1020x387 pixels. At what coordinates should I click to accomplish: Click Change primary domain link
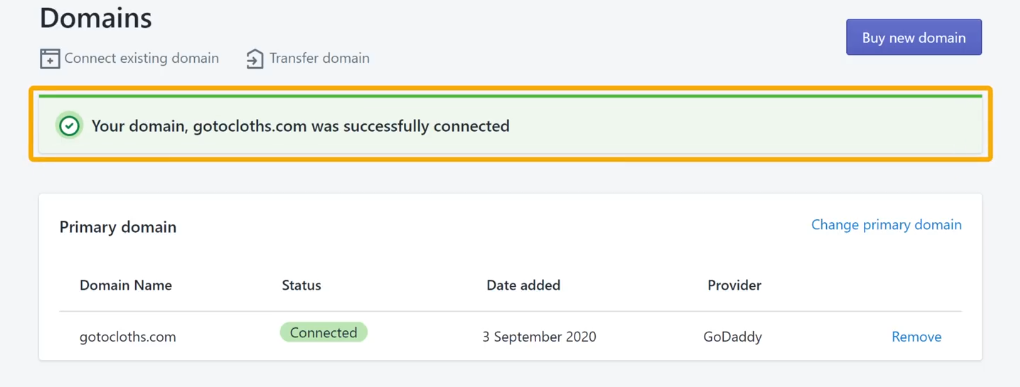click(x=886, y=224)
